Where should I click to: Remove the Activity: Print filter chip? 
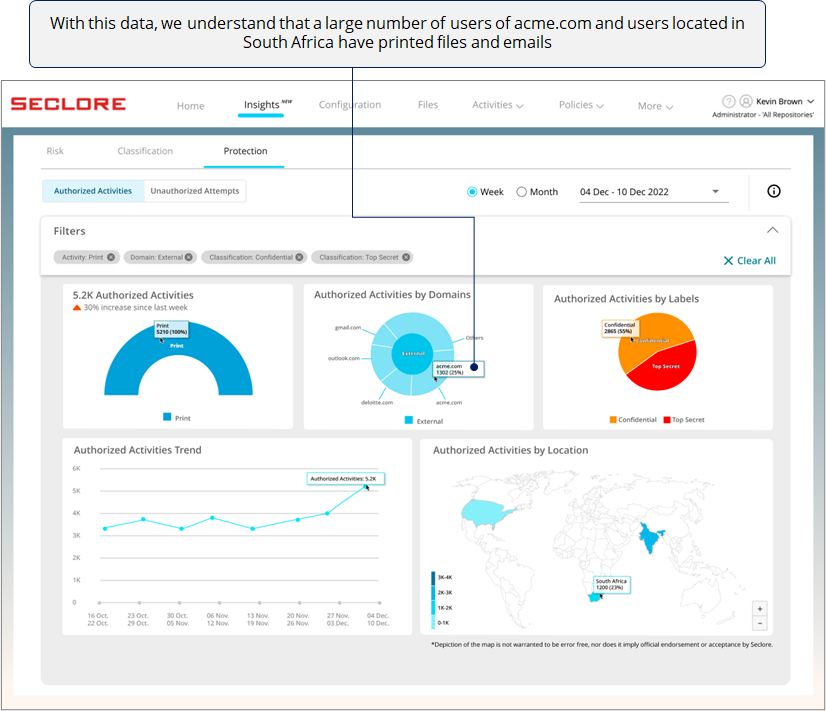[111, 258]
